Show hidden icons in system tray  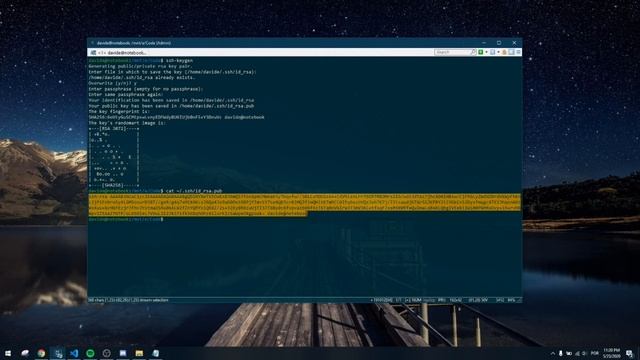[553, 353]
